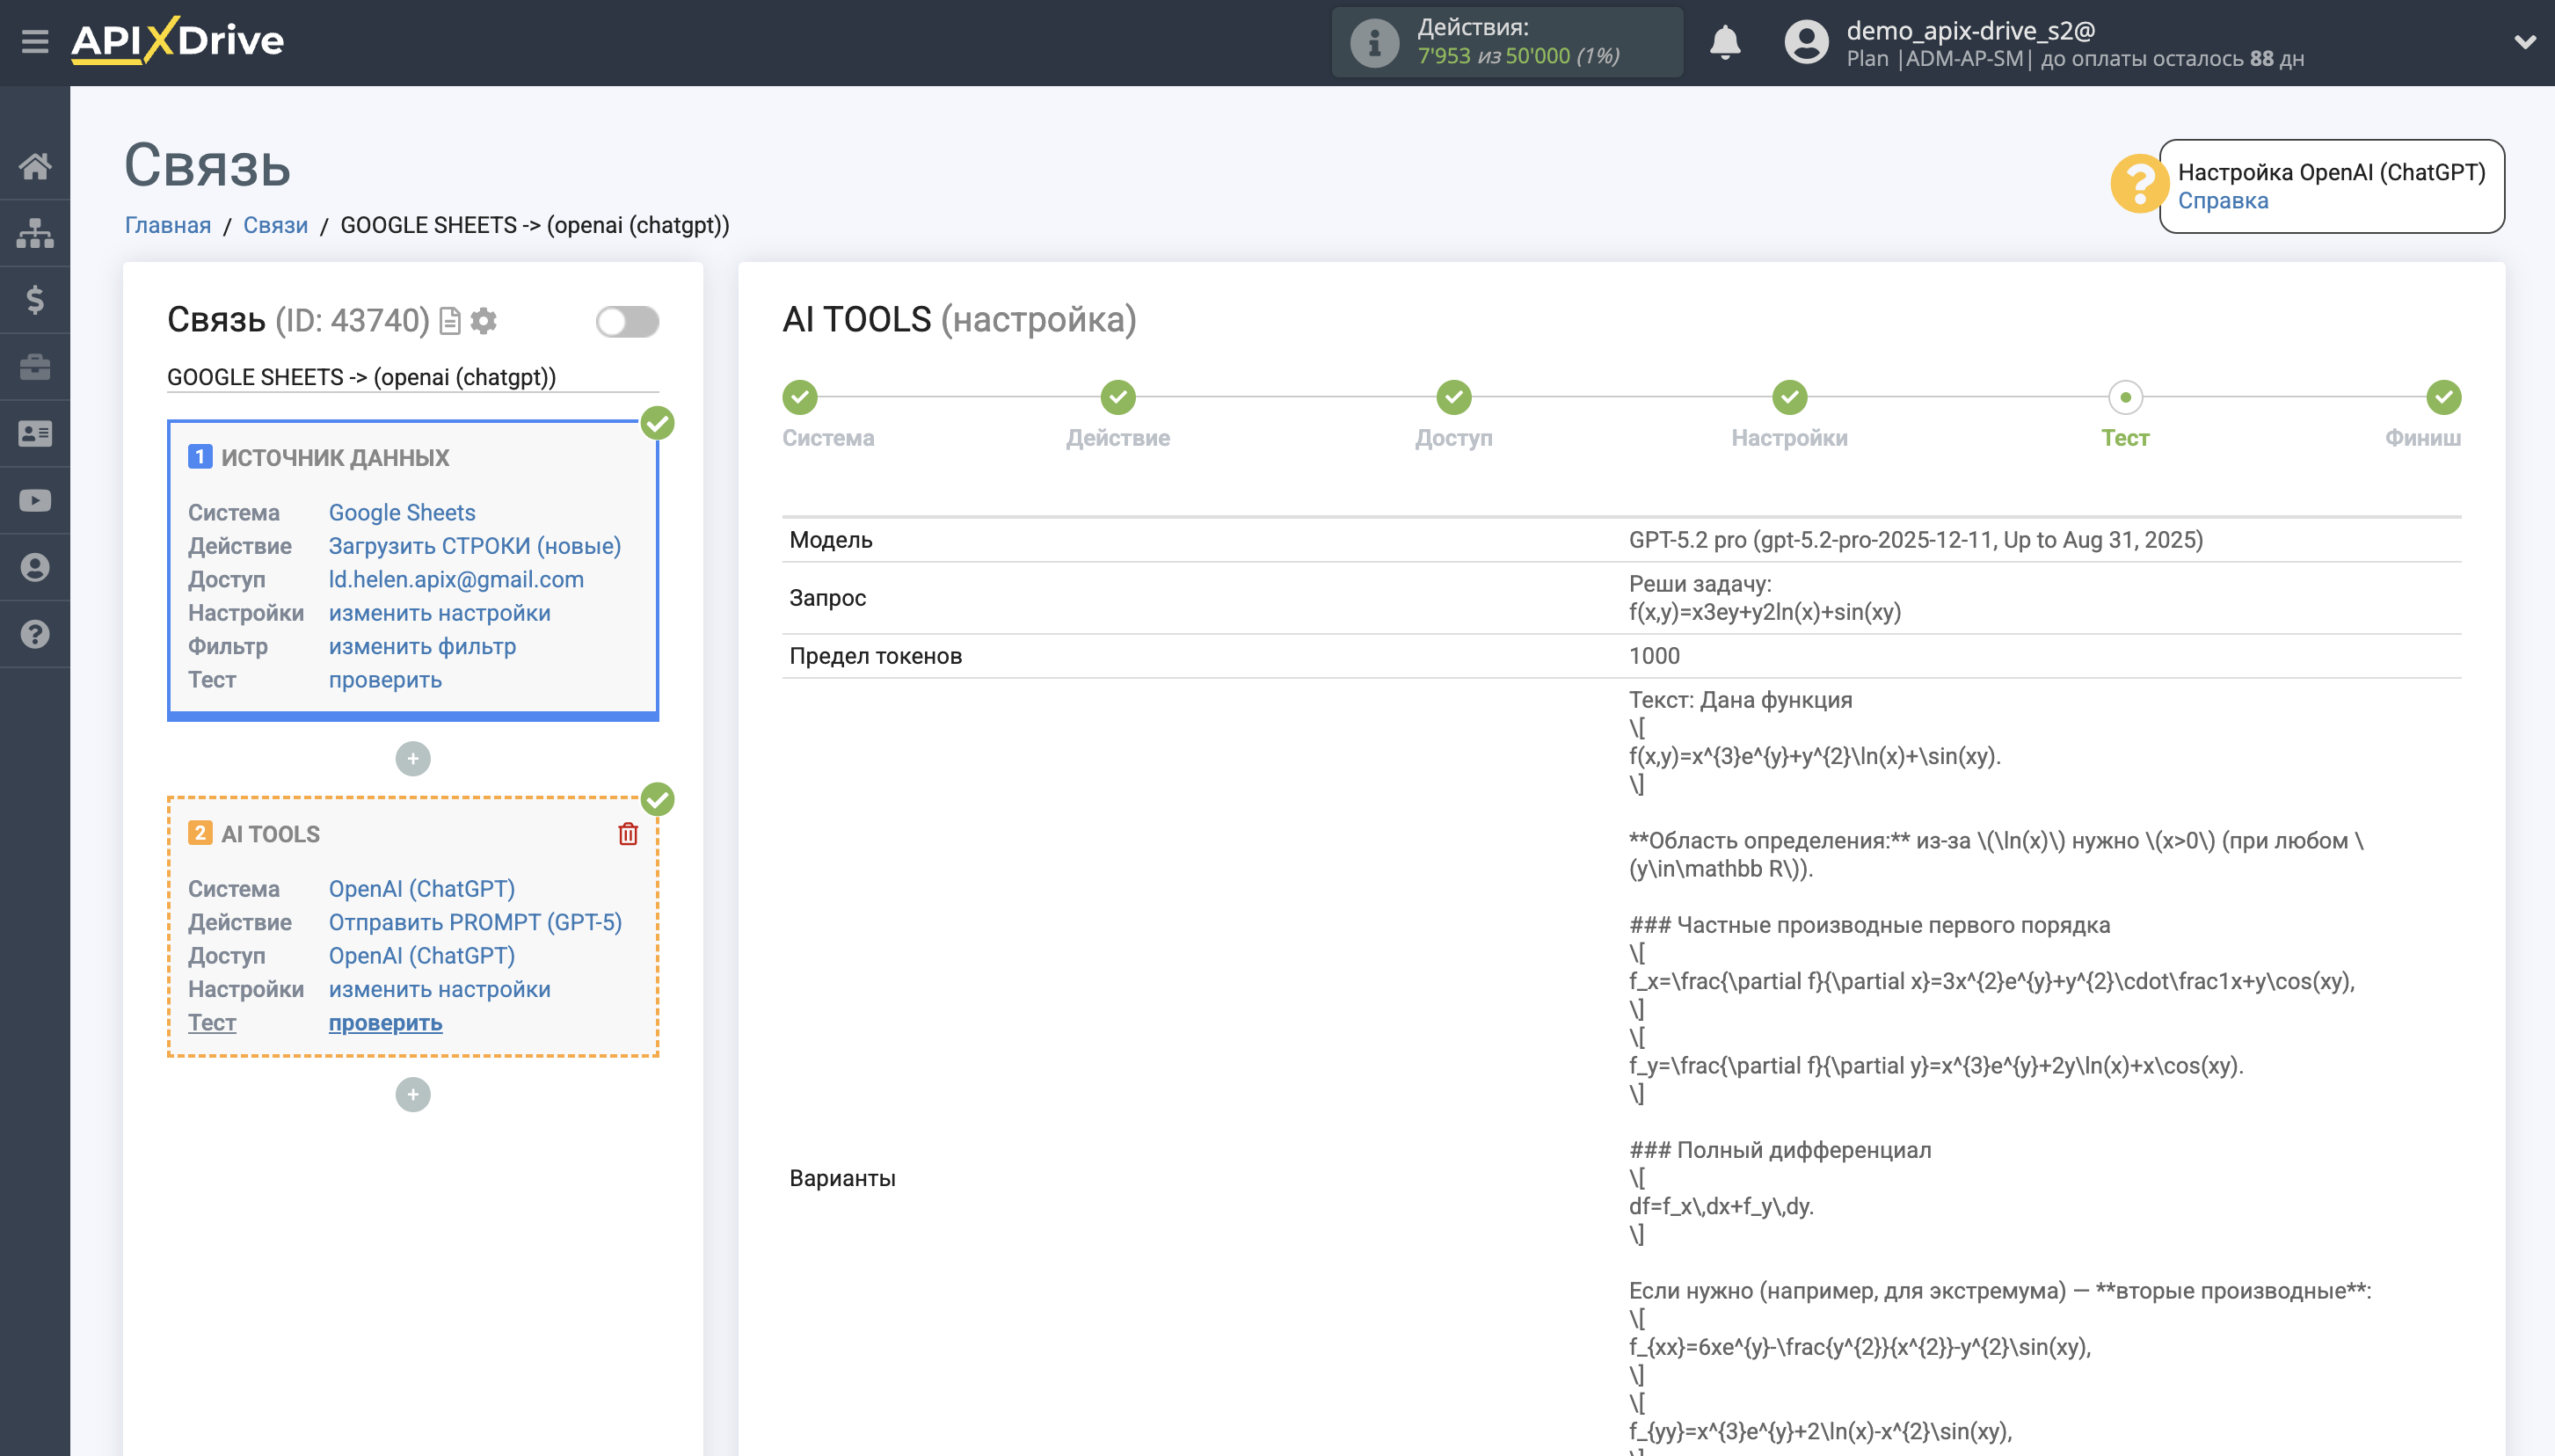Open the hamburger menu

click(36, 41)
